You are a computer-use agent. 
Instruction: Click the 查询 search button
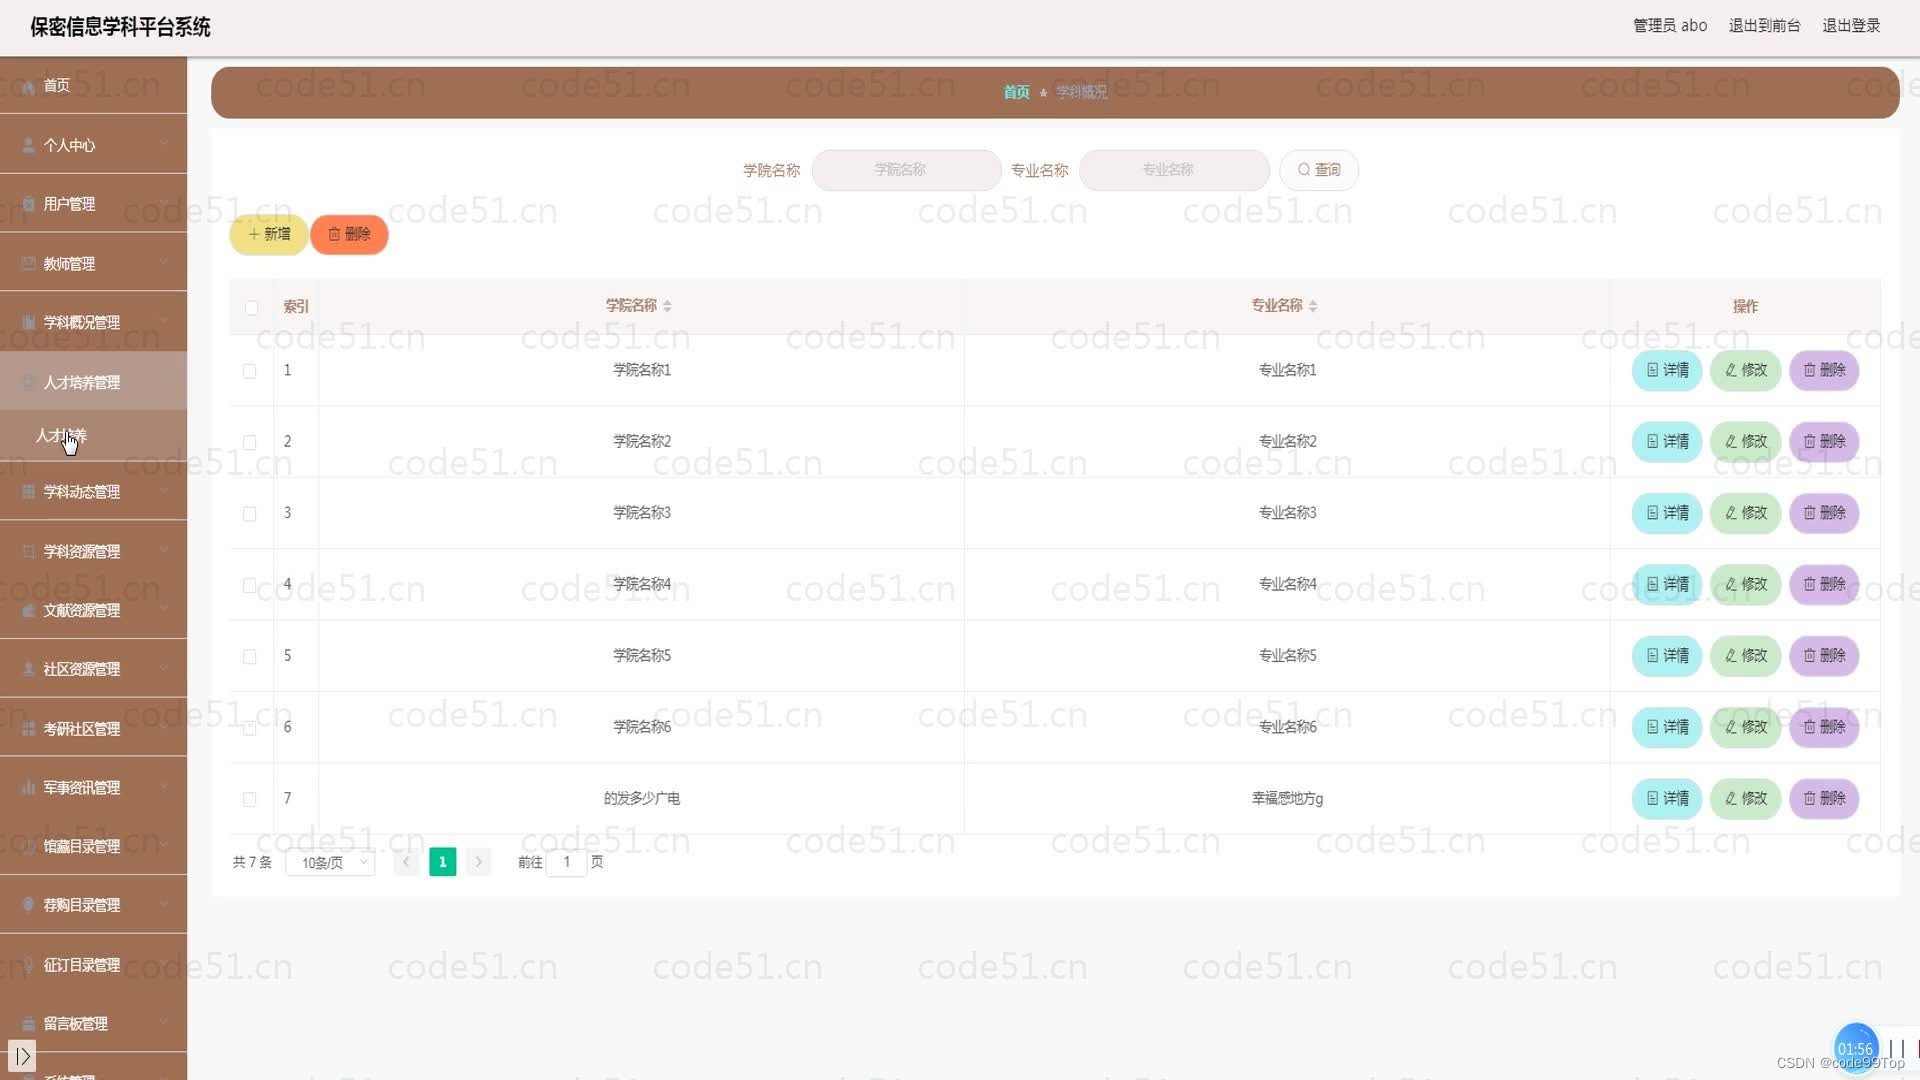pyautogui.click(x=1319, y=170)
